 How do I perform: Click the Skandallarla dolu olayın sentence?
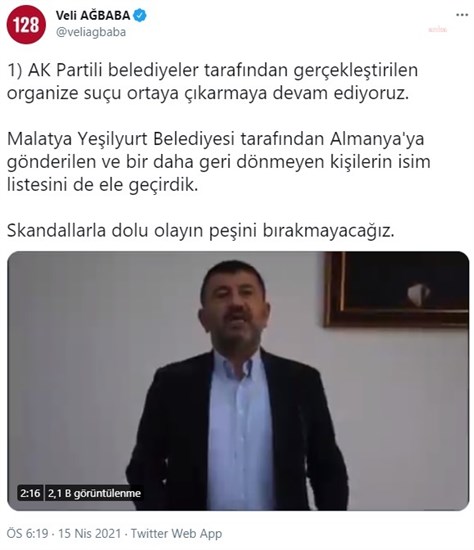(x=201, y=230)
